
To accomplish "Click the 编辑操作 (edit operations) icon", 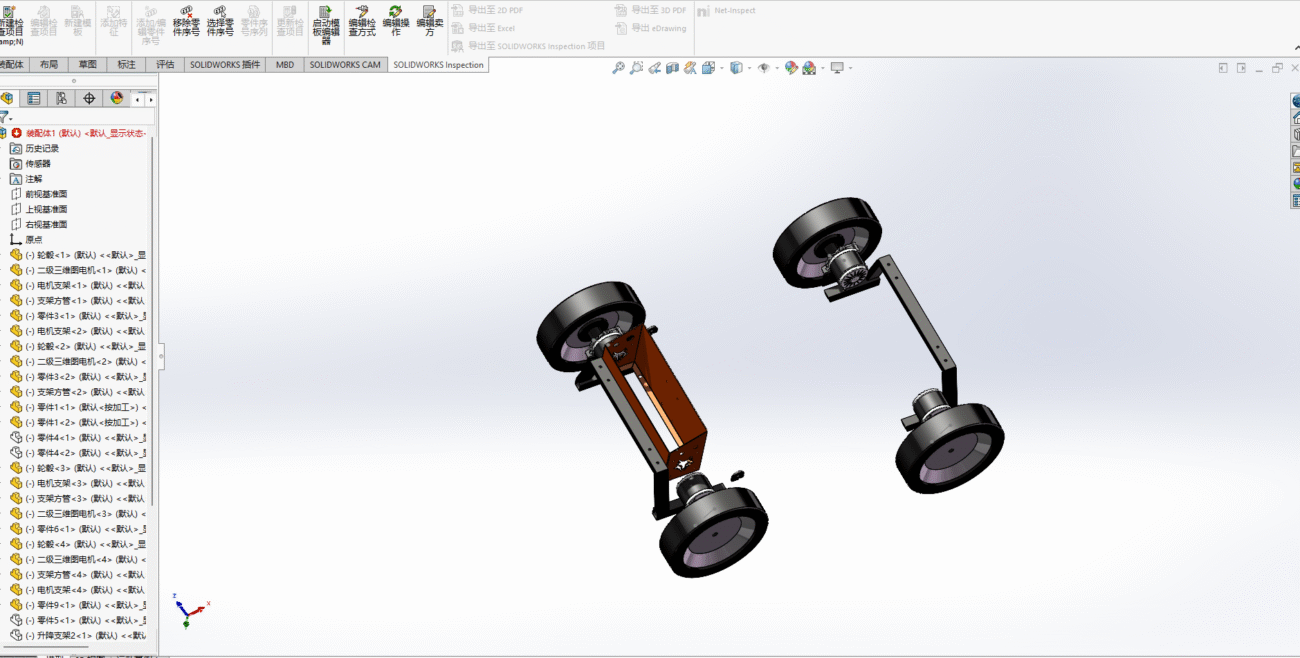I will click(396, 20).
